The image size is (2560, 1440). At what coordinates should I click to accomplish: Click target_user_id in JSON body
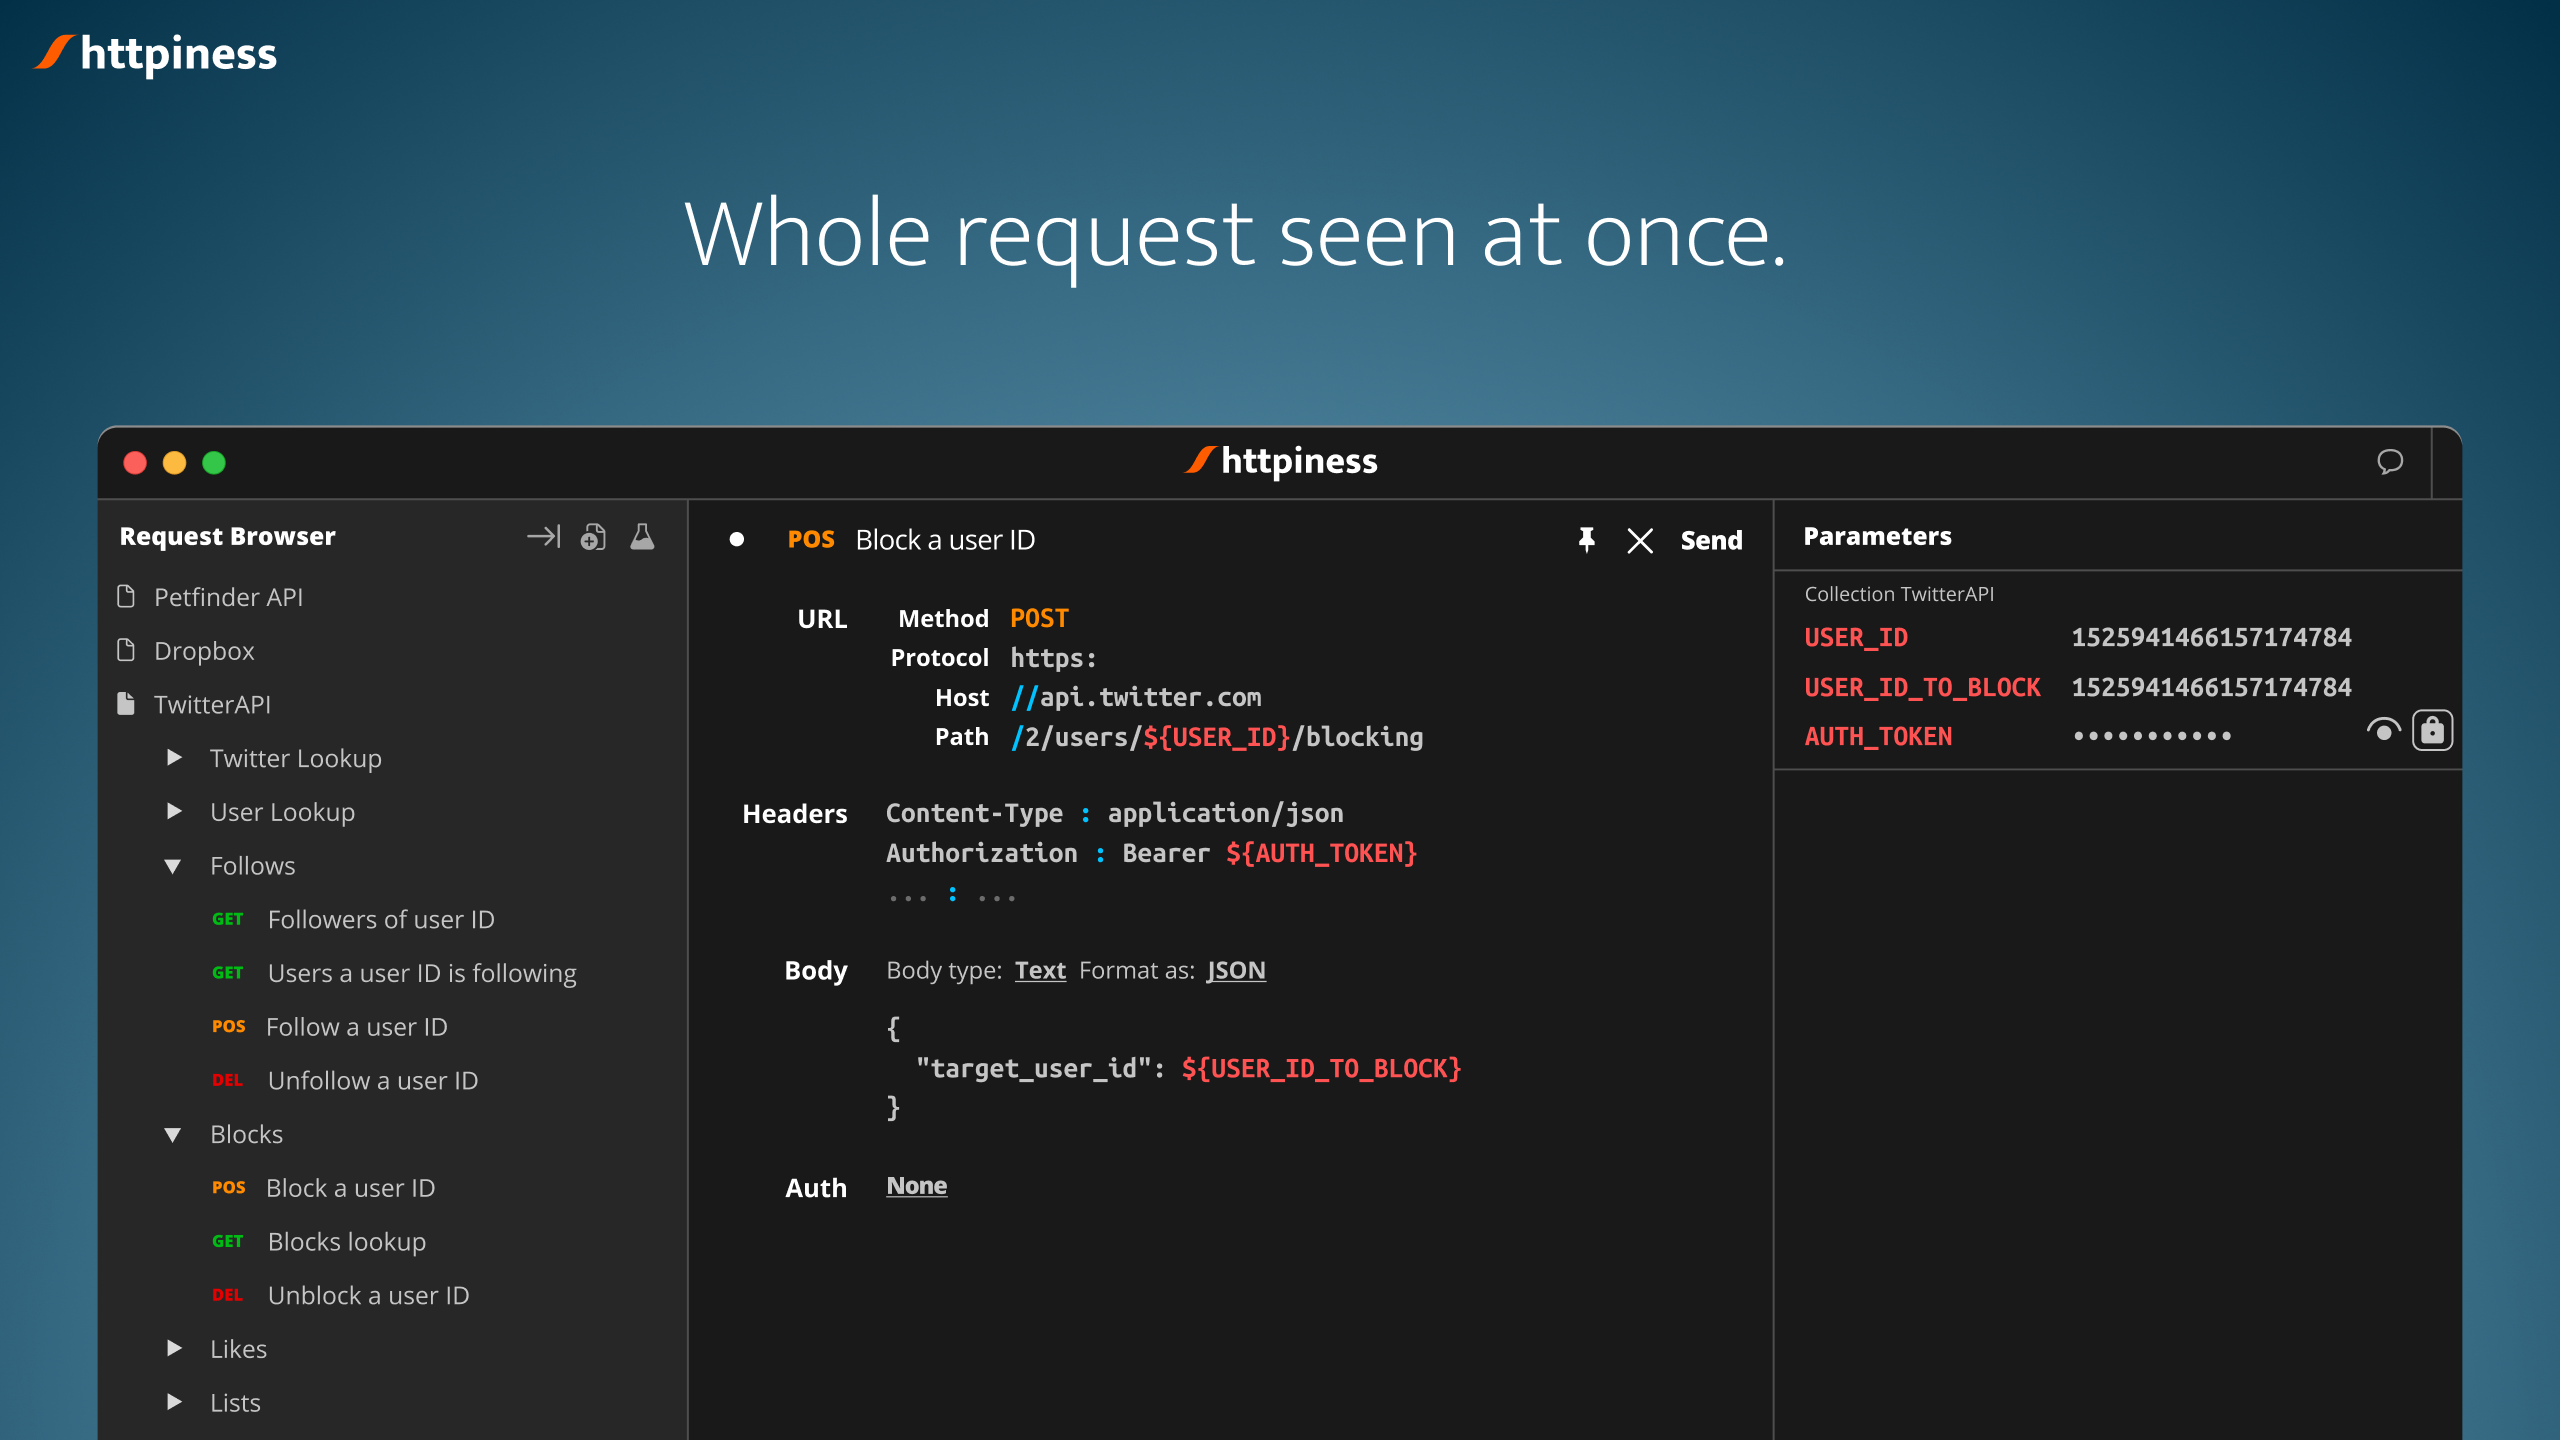point(1032,1069)
